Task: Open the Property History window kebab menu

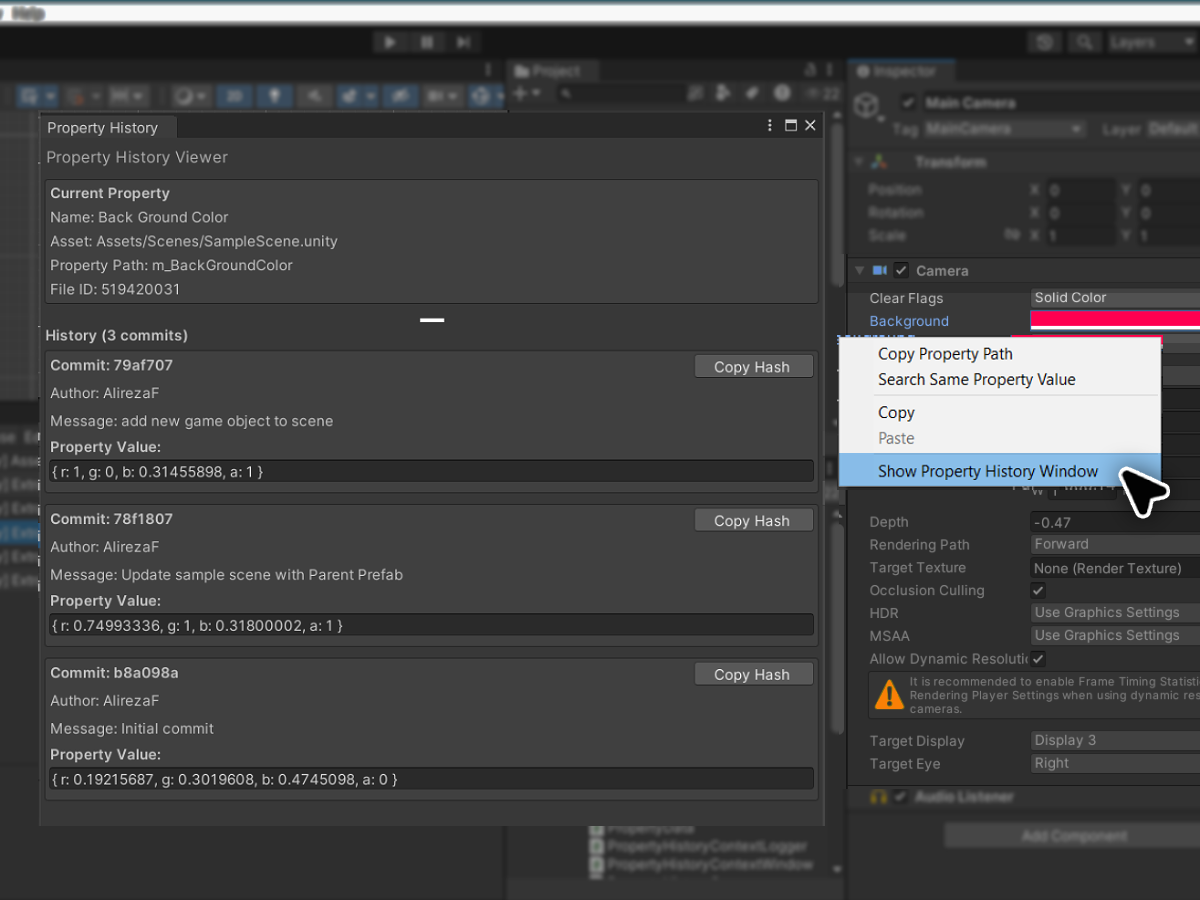Action: pos(770,126)
